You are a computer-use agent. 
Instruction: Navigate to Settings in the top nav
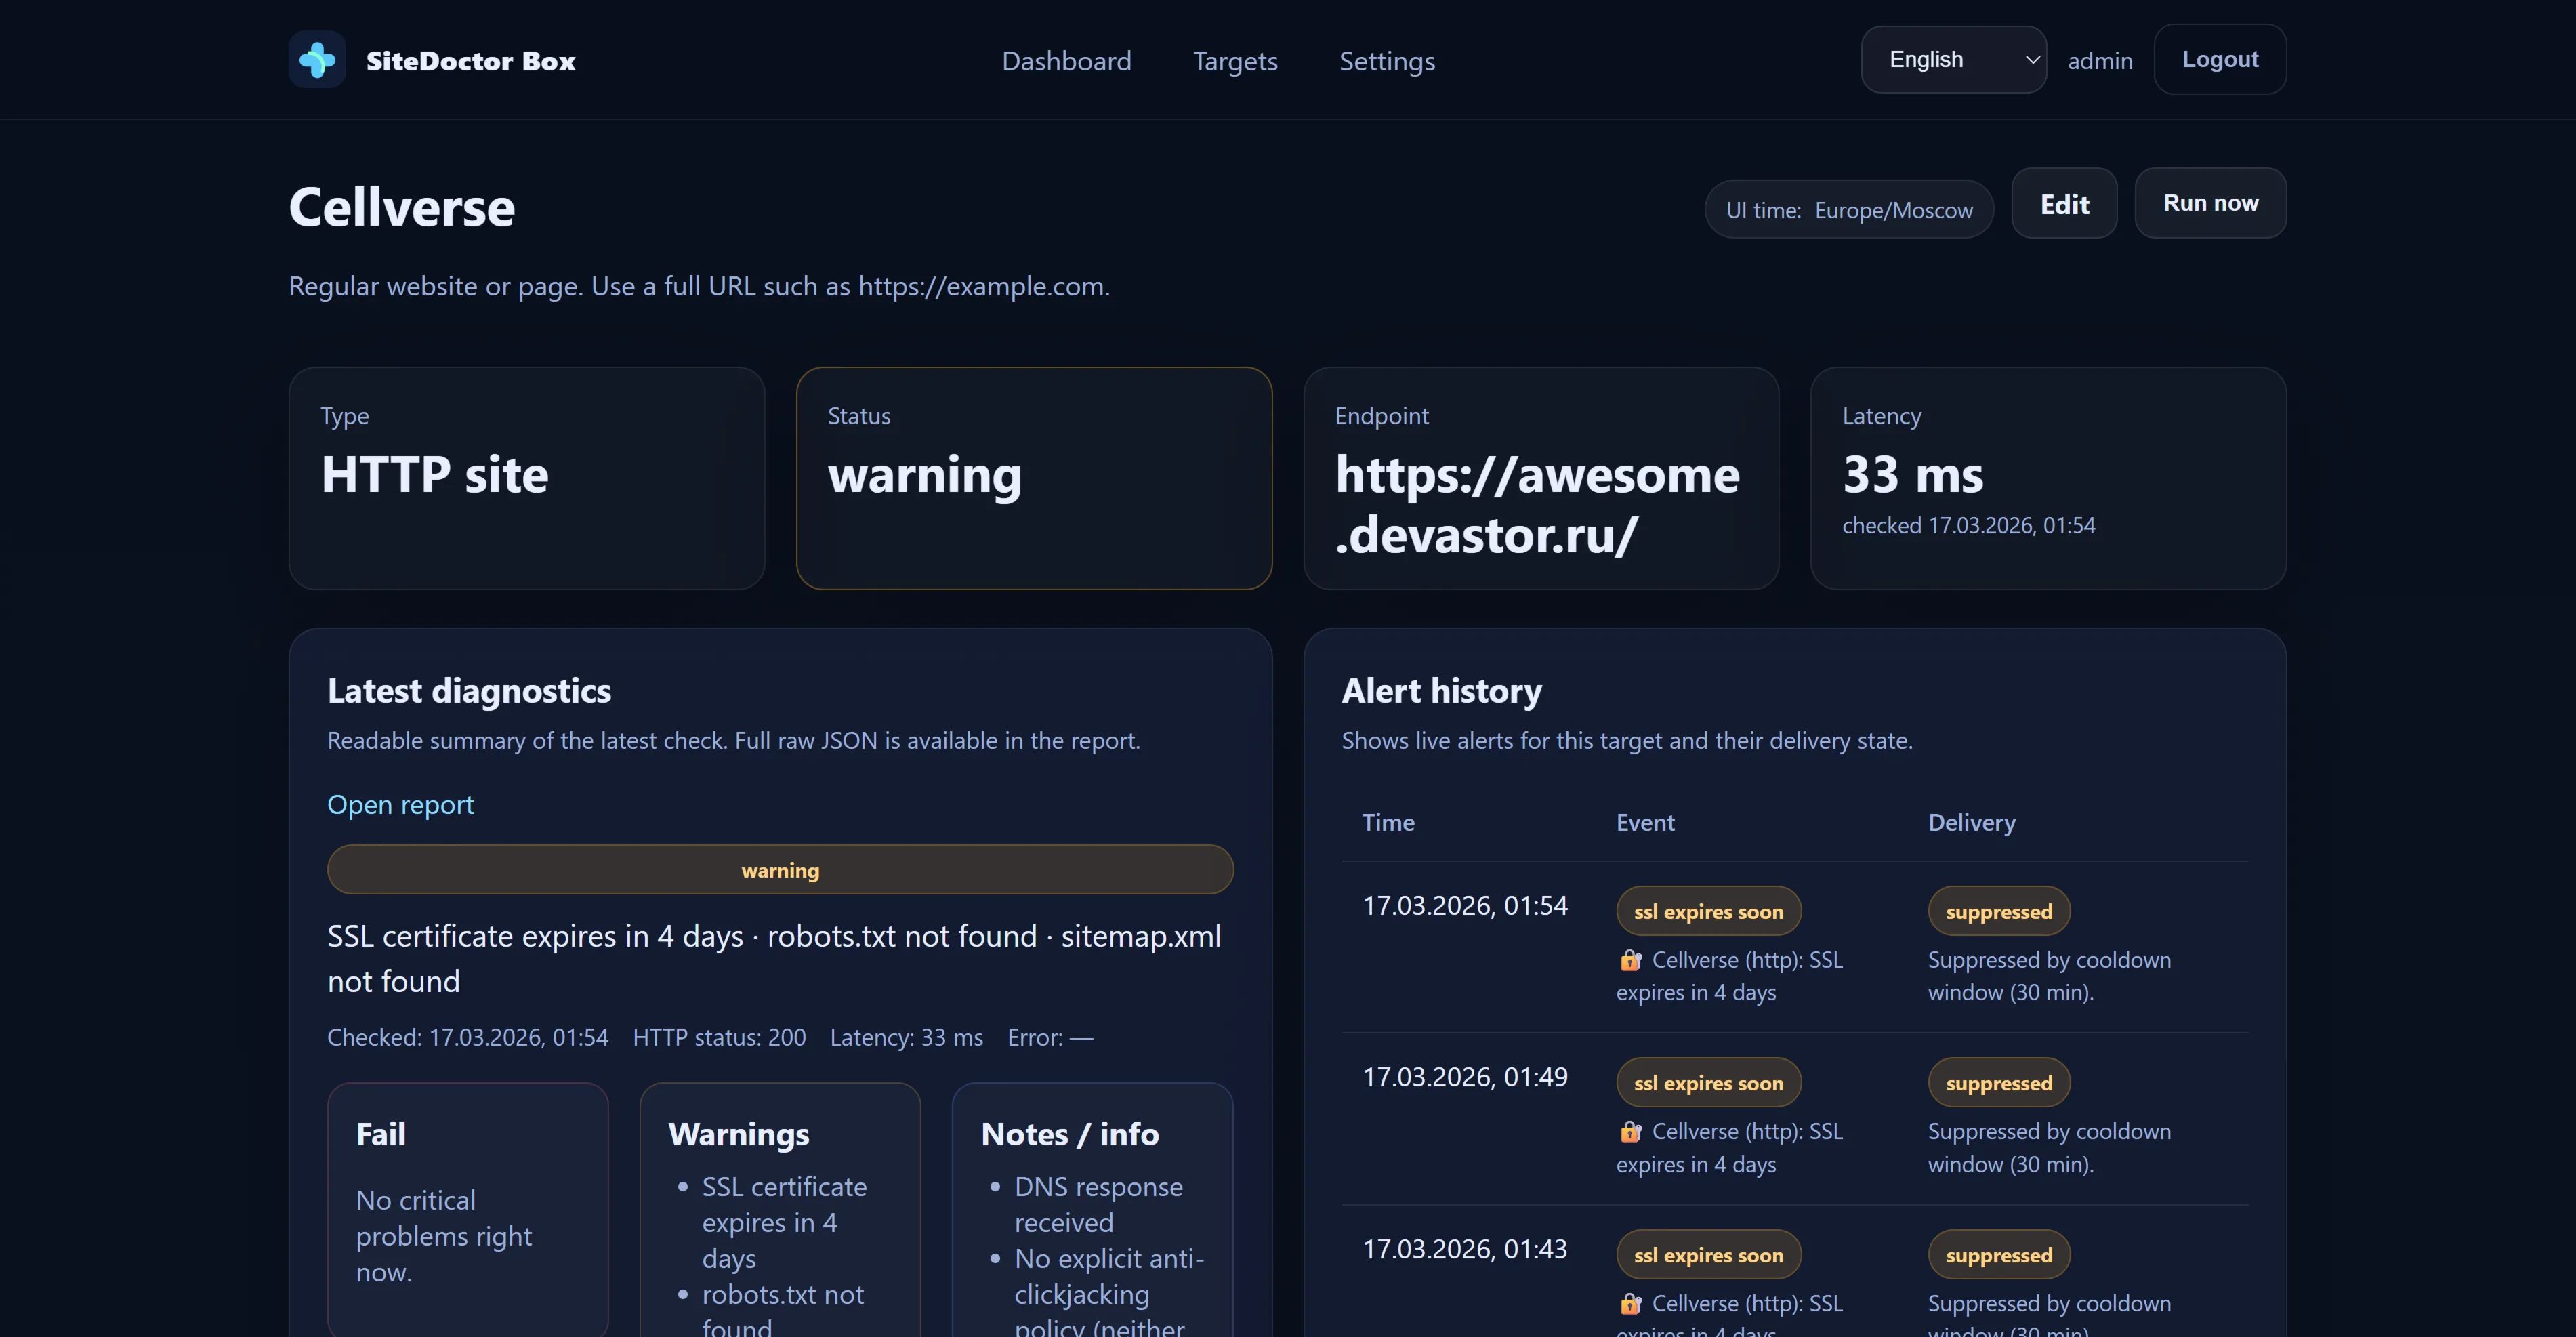coord(1386,61)
